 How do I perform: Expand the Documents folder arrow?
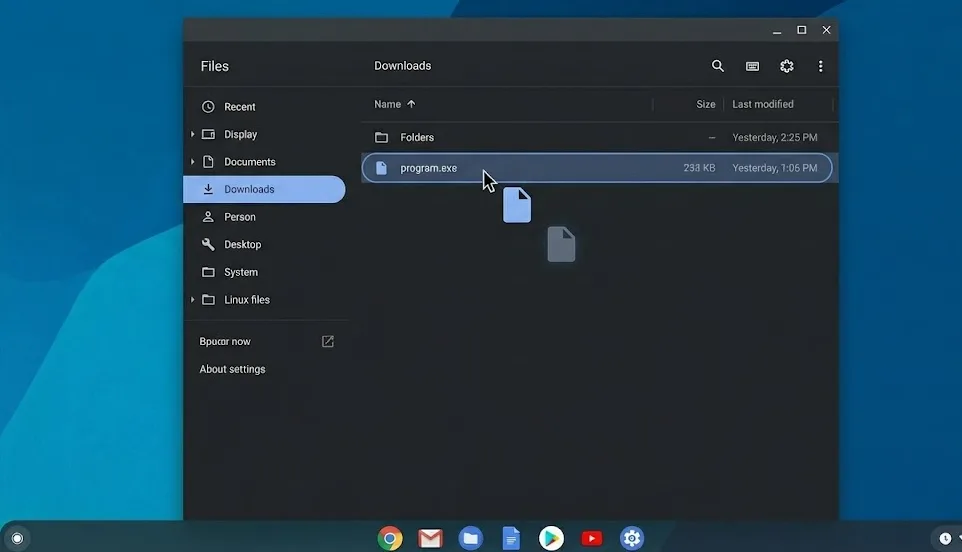click(192, 162)
